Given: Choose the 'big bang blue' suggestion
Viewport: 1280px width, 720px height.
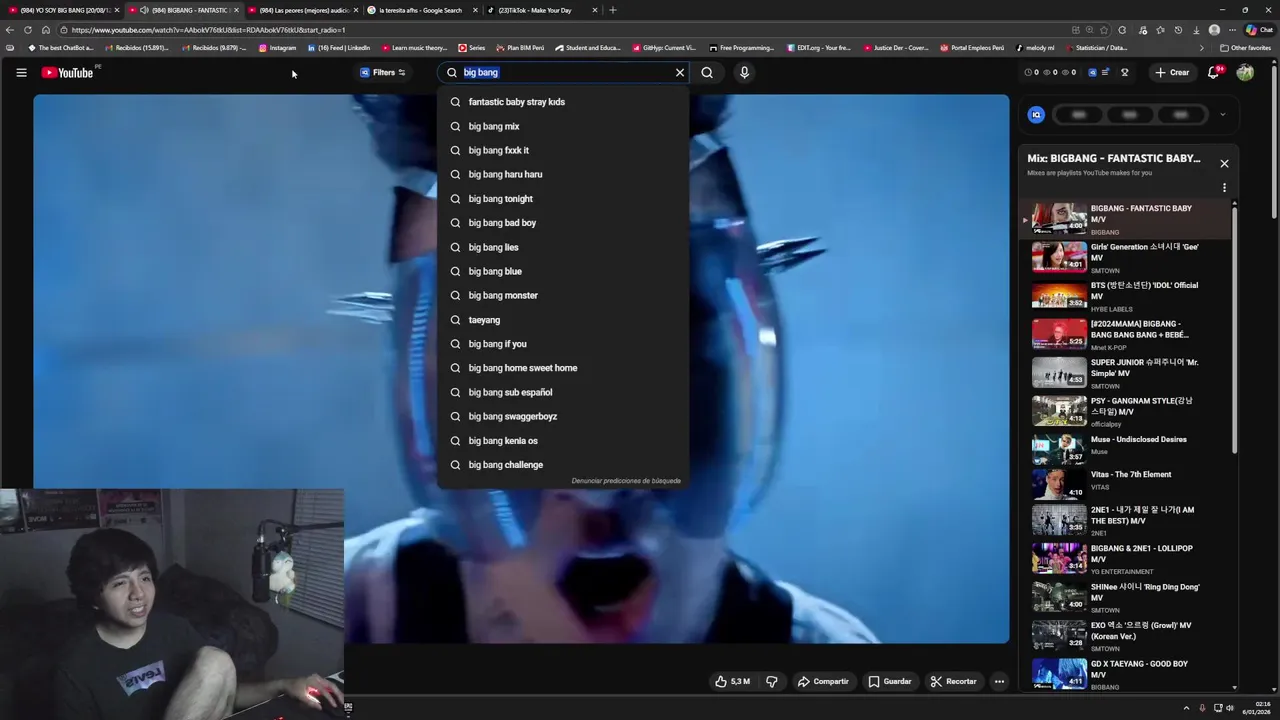Looking at the screenshot, I should point(563,271).
